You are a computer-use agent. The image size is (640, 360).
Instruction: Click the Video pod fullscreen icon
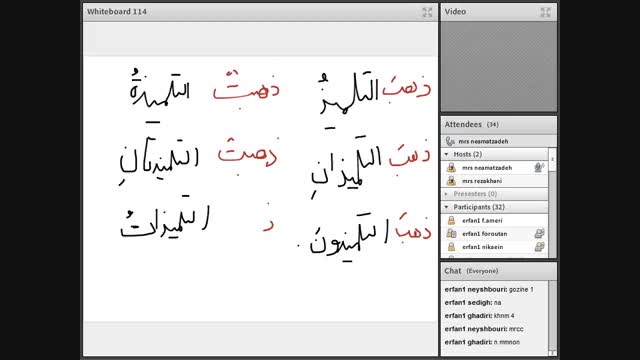545,12
